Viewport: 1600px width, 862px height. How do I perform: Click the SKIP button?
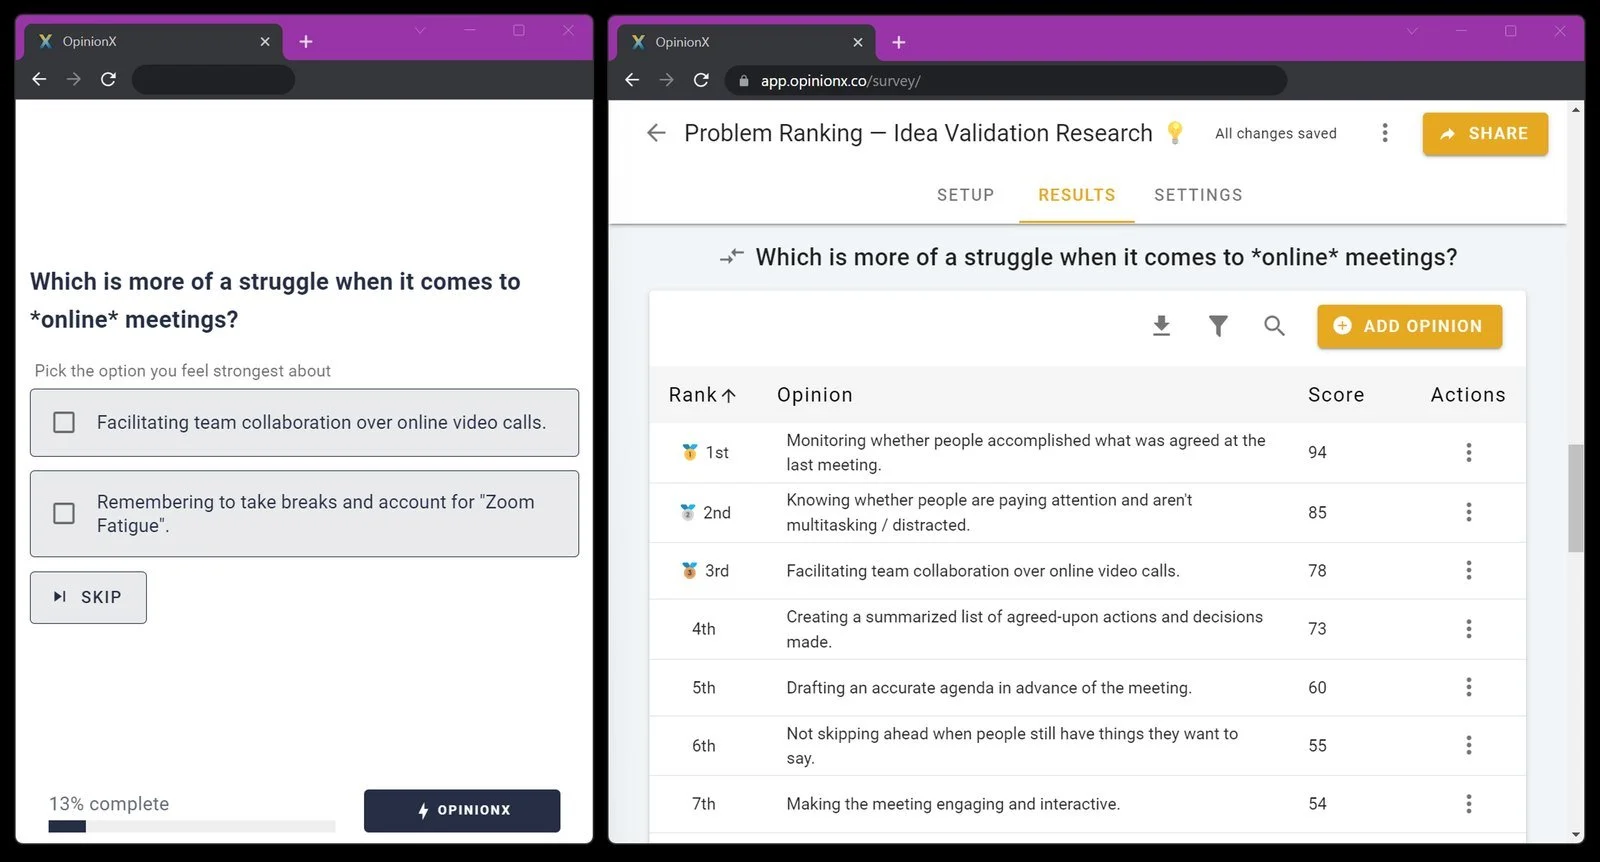pos(88,597)
